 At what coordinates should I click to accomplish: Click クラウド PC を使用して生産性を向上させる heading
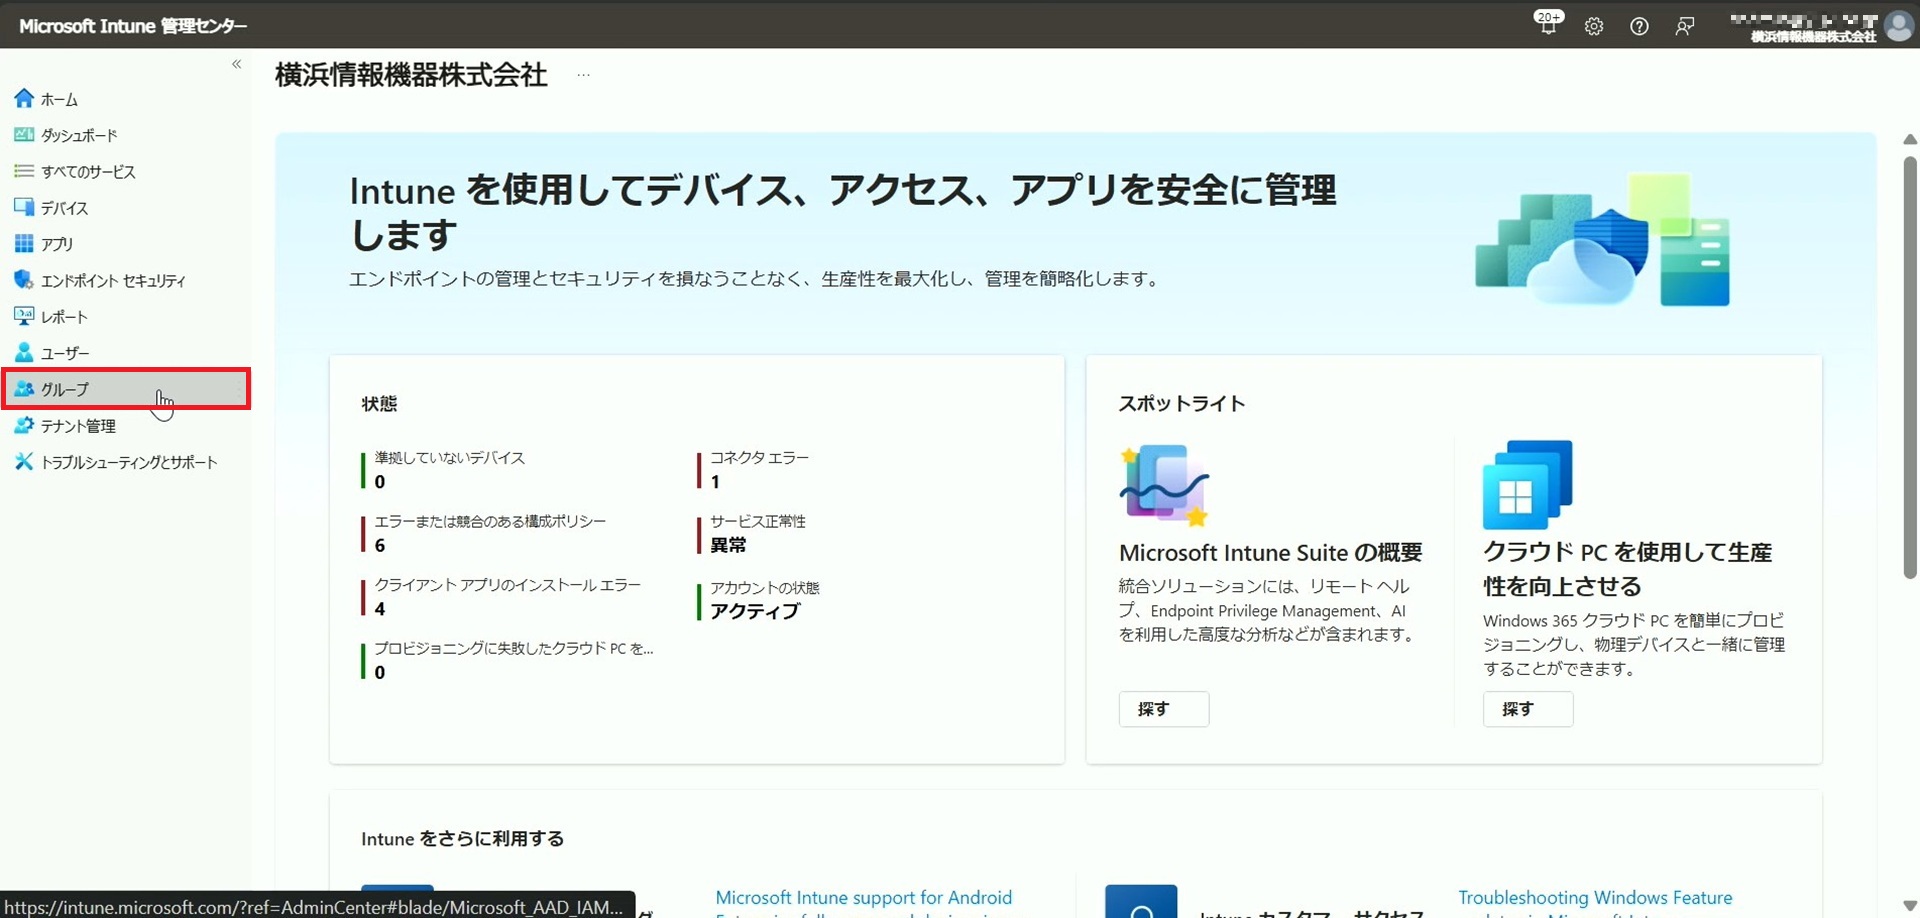[x=1628, y=569]
